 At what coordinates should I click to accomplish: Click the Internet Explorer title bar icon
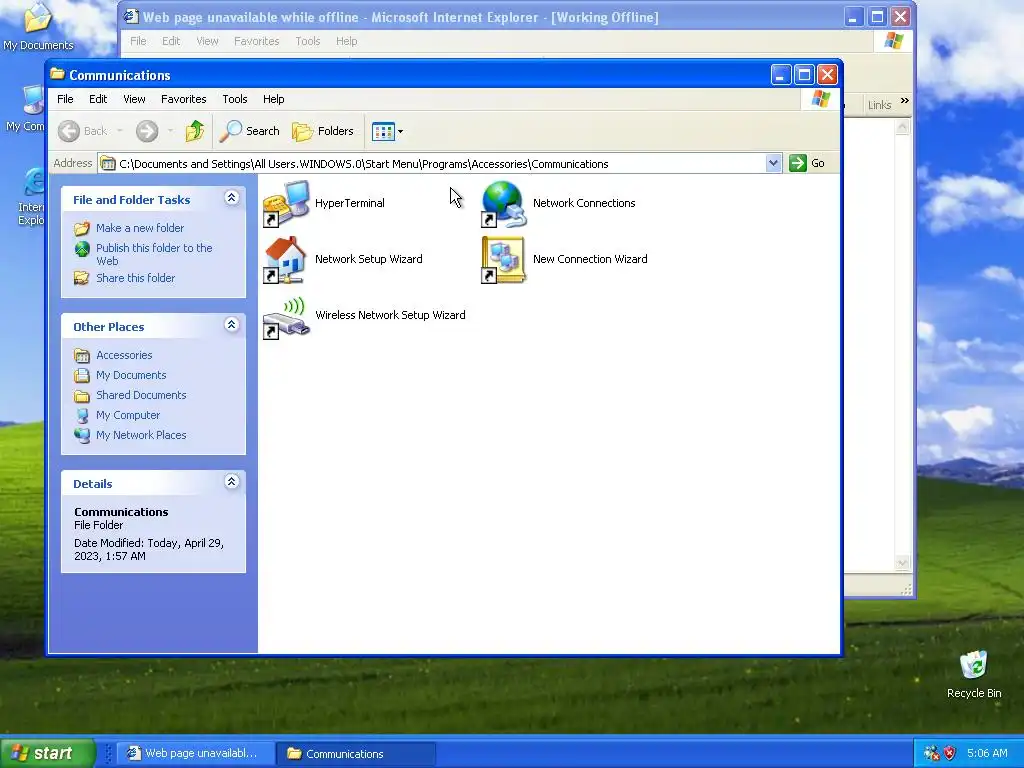[x=131, y=16]
